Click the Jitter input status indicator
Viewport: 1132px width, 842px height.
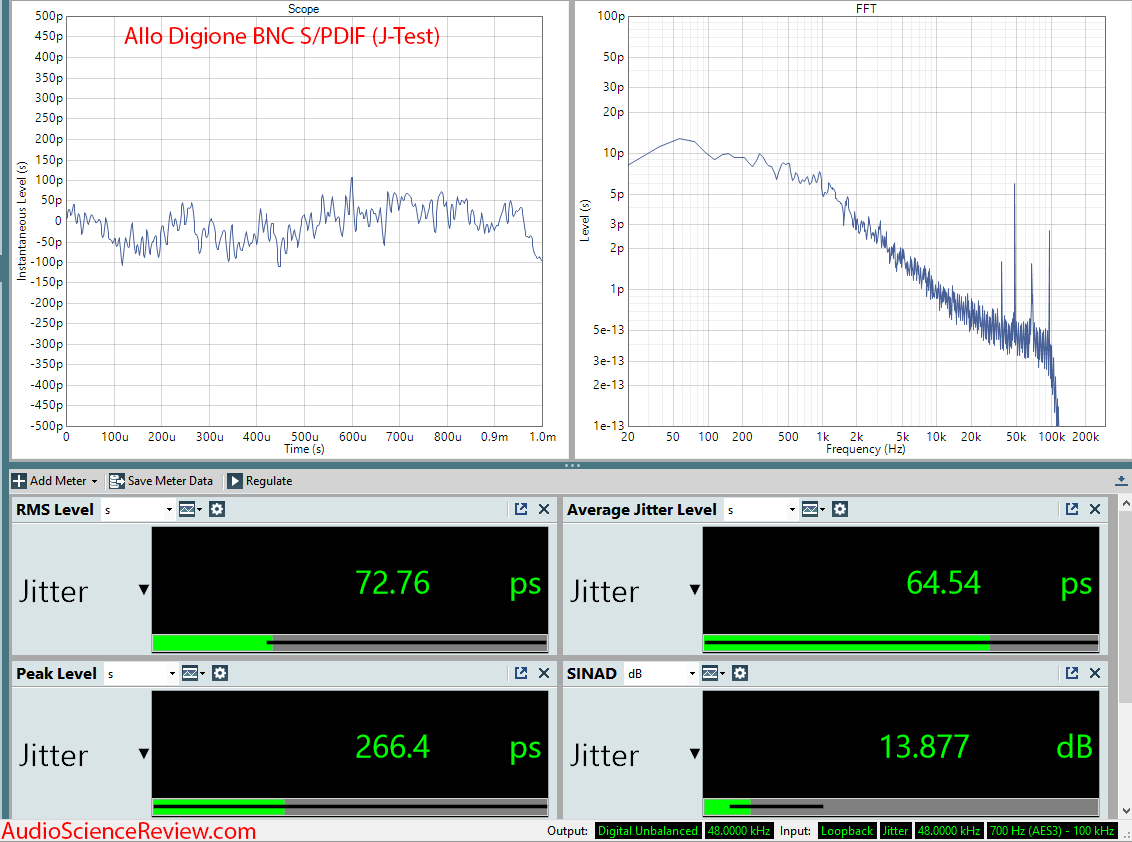pyautogui.click(x=895, y=831)
